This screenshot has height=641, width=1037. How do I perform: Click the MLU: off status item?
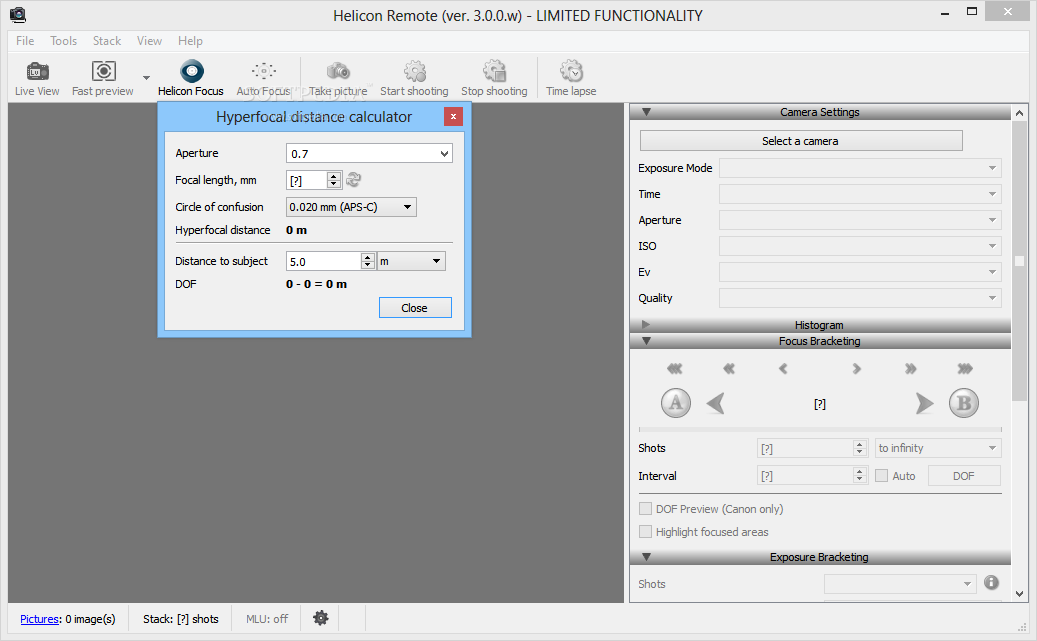click(267, 619)
